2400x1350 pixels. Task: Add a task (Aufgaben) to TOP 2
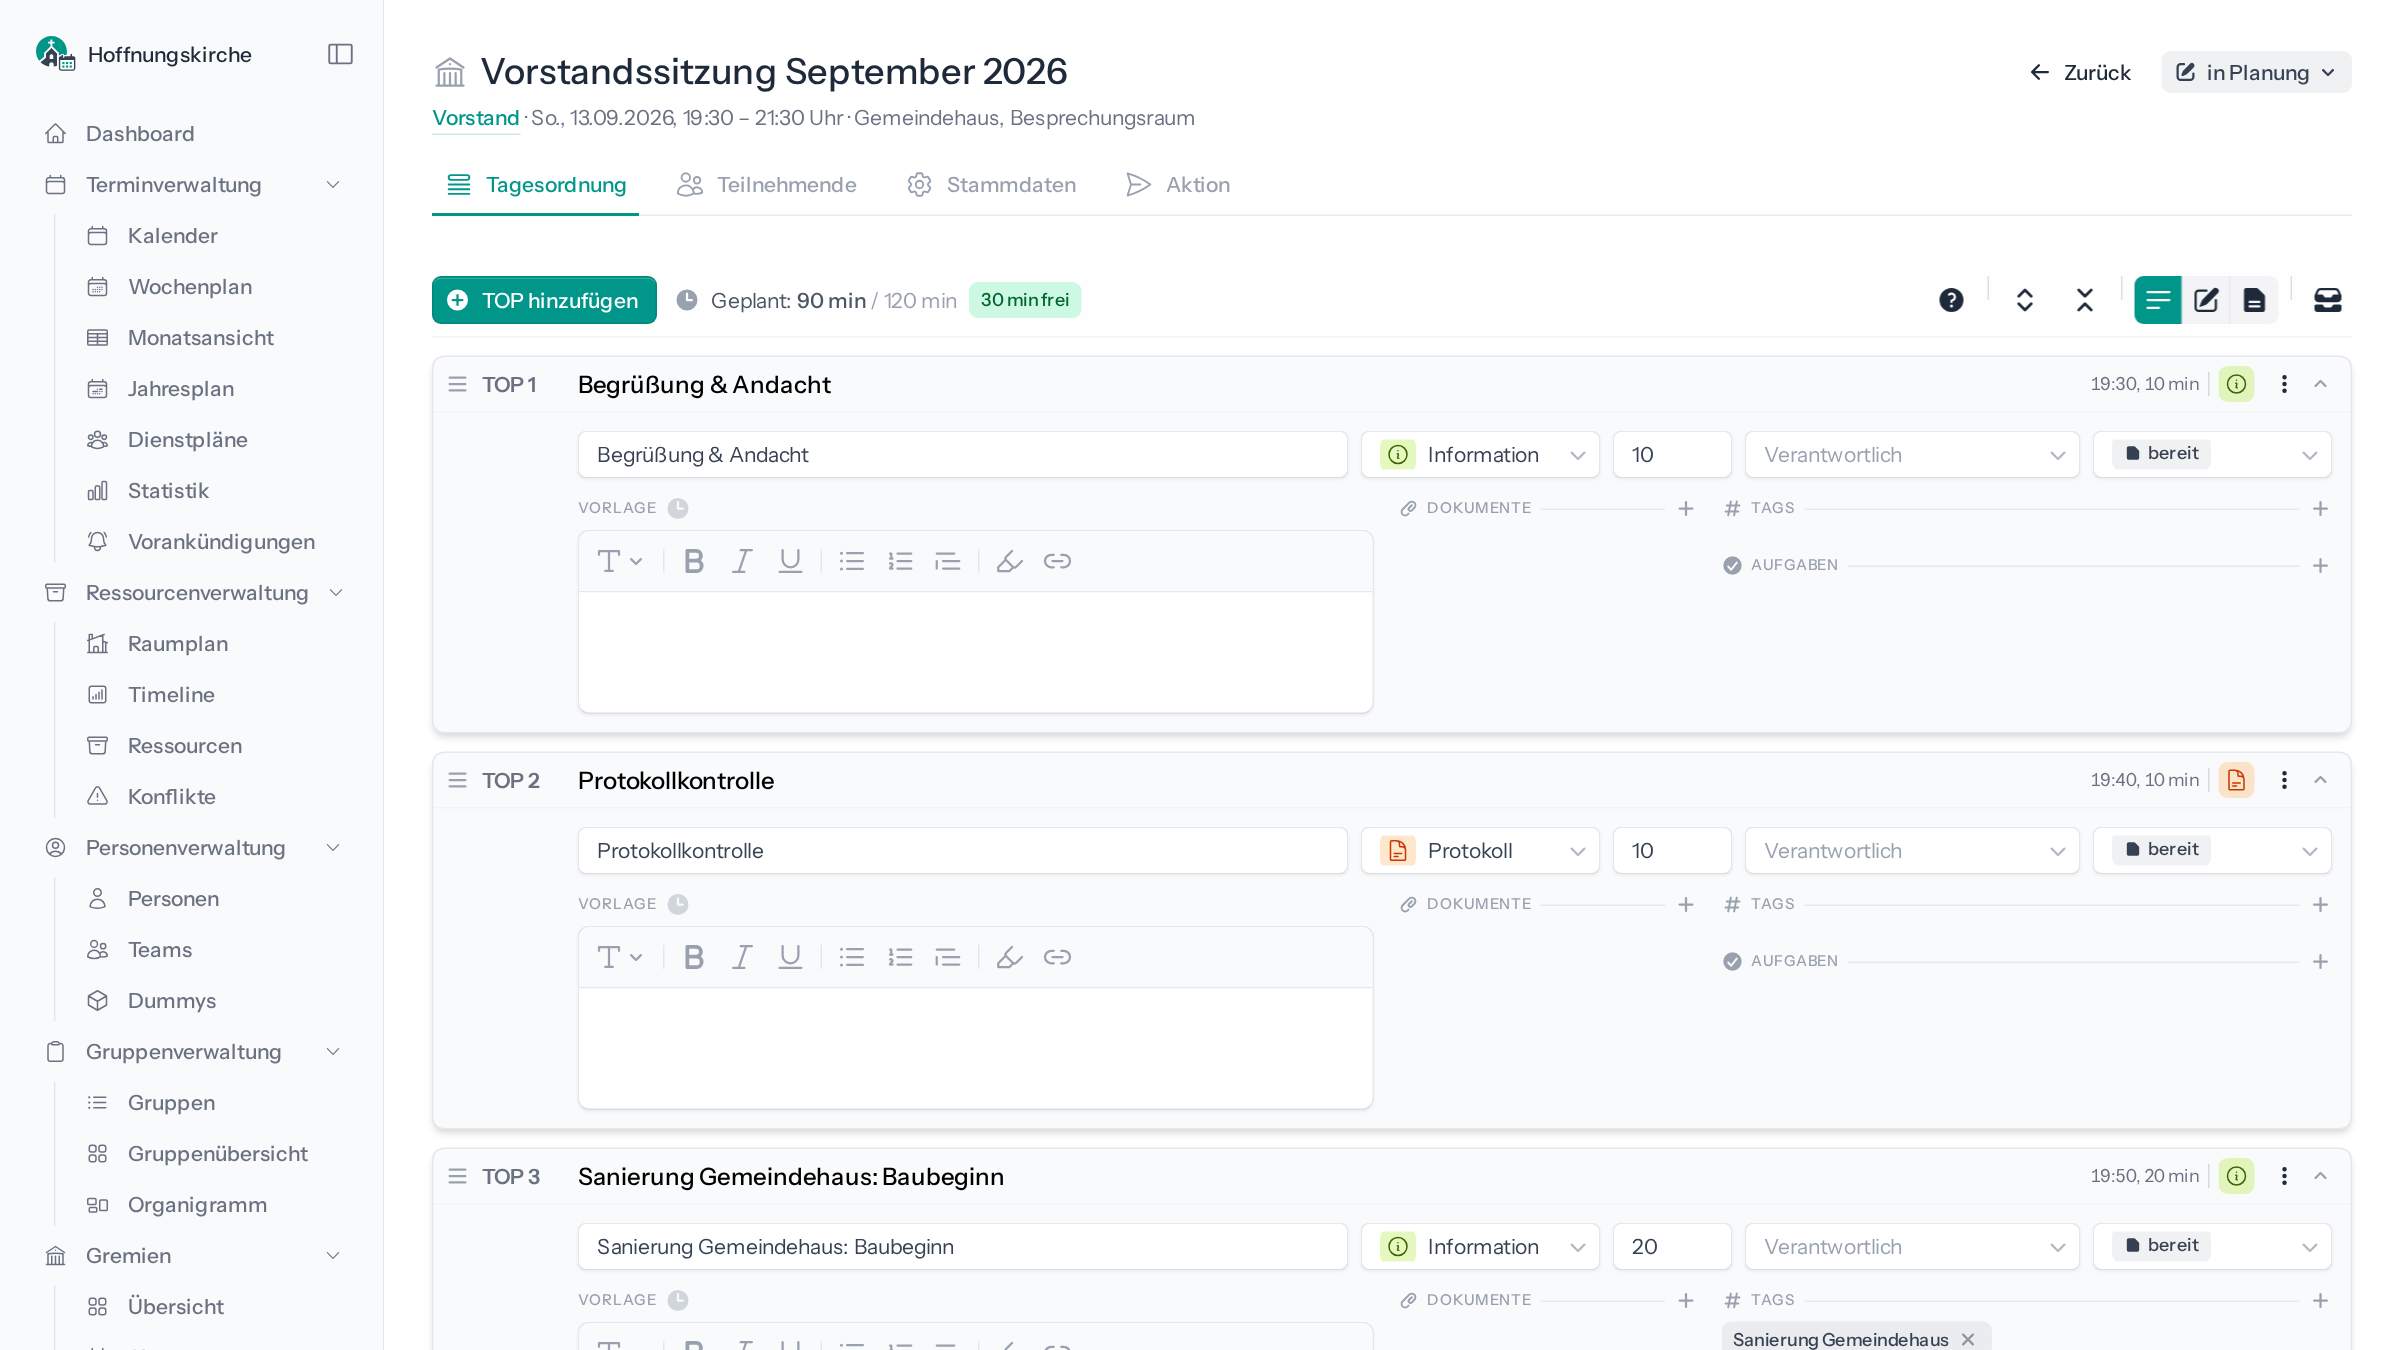coord(2321,962)
